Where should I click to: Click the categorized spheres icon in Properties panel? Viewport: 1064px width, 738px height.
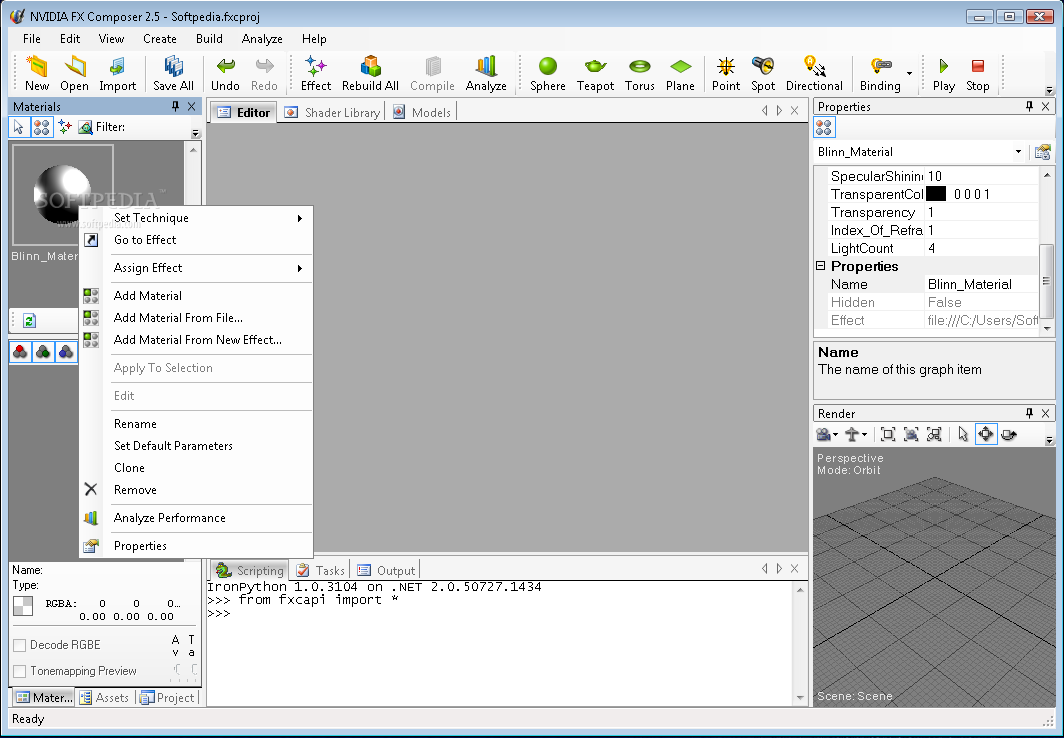point(824,128)
